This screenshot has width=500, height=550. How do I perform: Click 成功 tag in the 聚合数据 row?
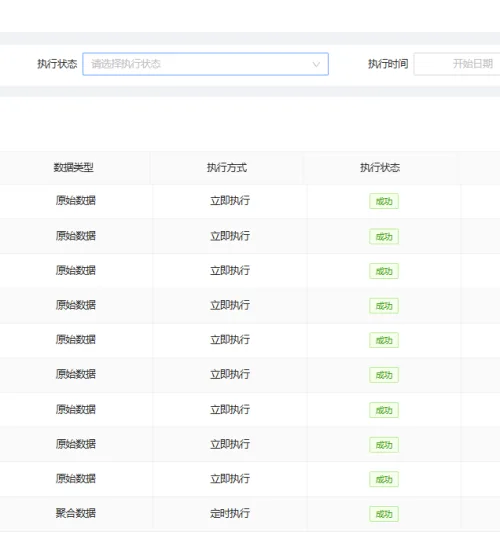tap(384, 514)
